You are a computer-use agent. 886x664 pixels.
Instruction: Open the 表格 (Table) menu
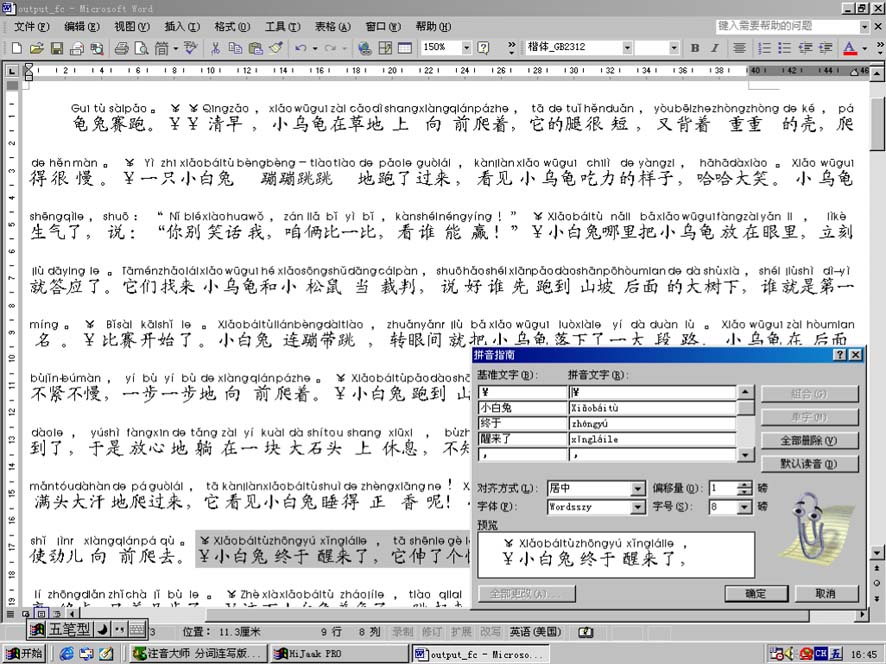coord(332,26)
